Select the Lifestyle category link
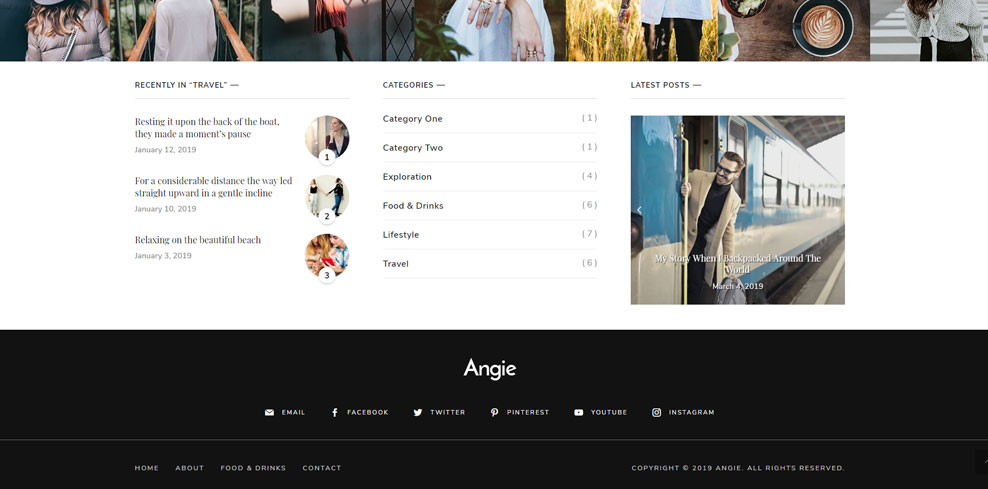988x489 pixels. coord(401,235)
